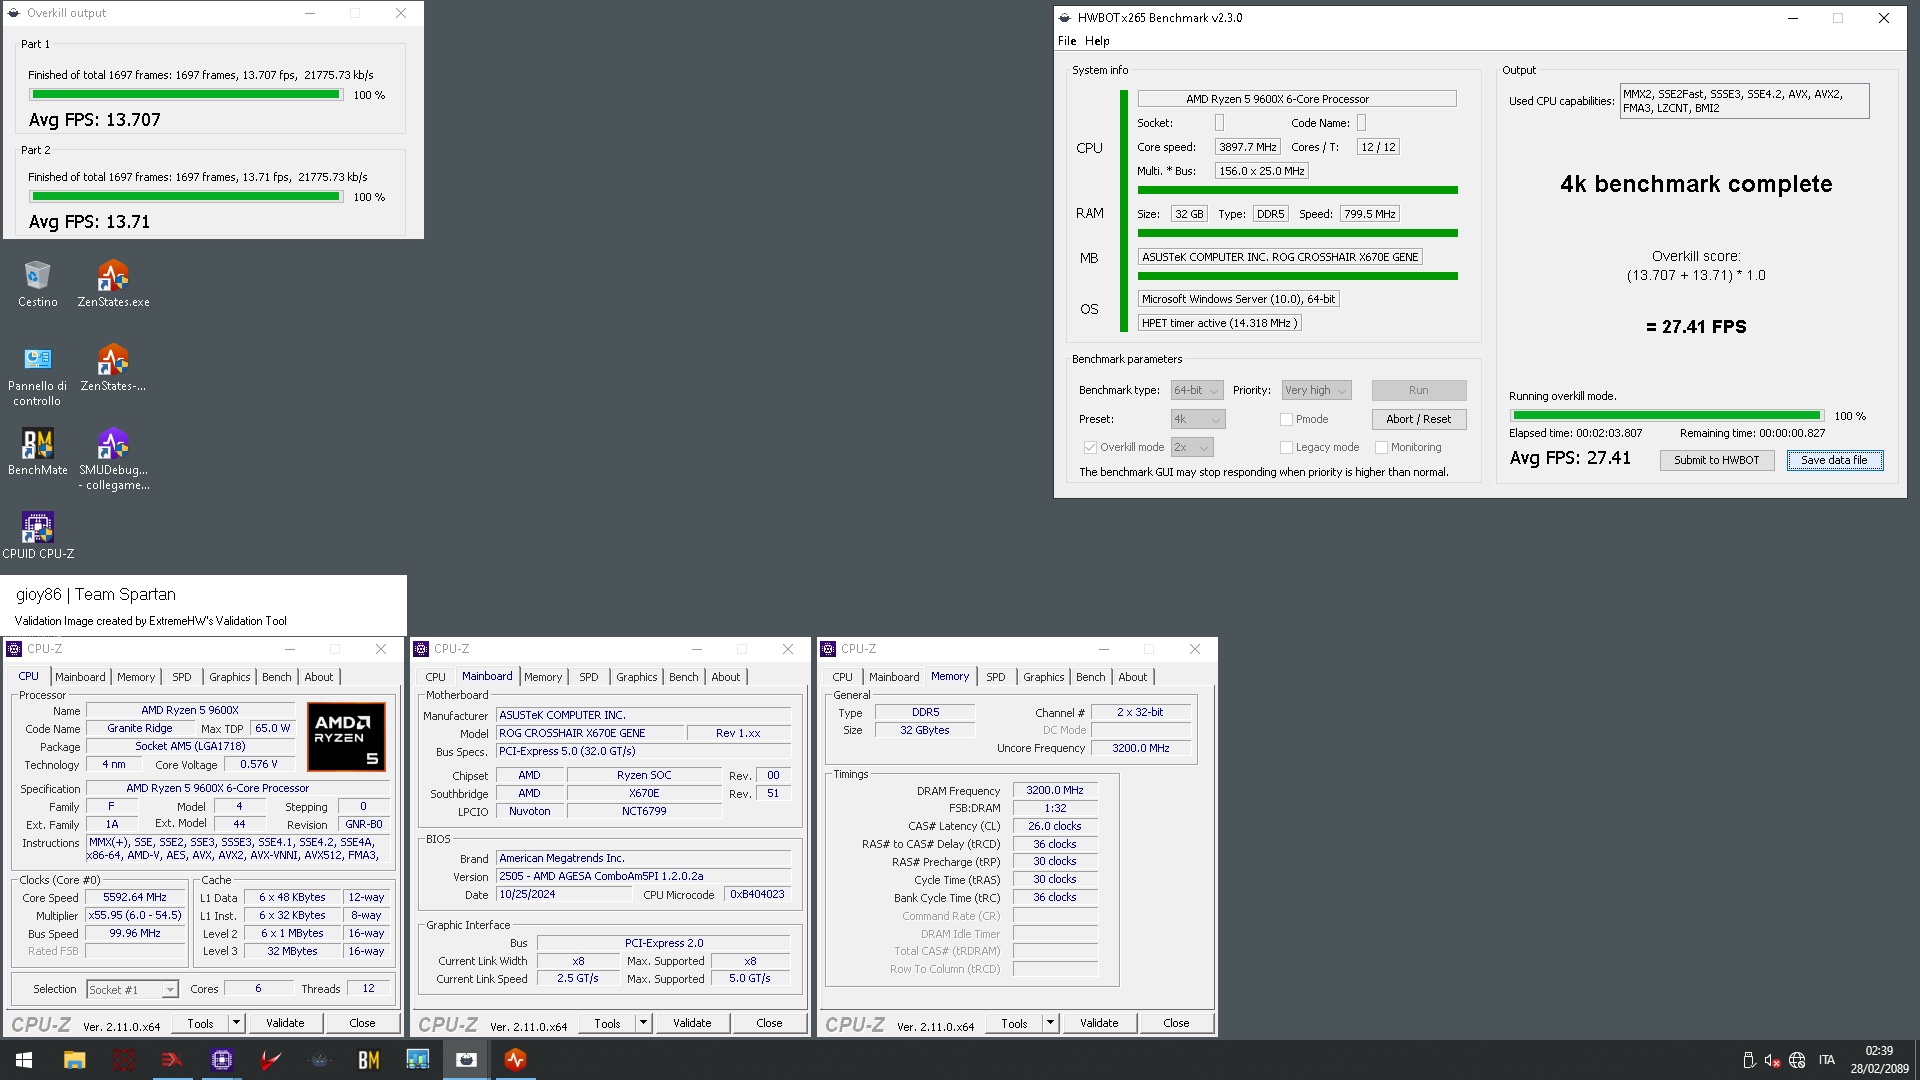Click the blue chart taskbar icon
The image size is (1920, 1080).
click(x=417, y=1060)
